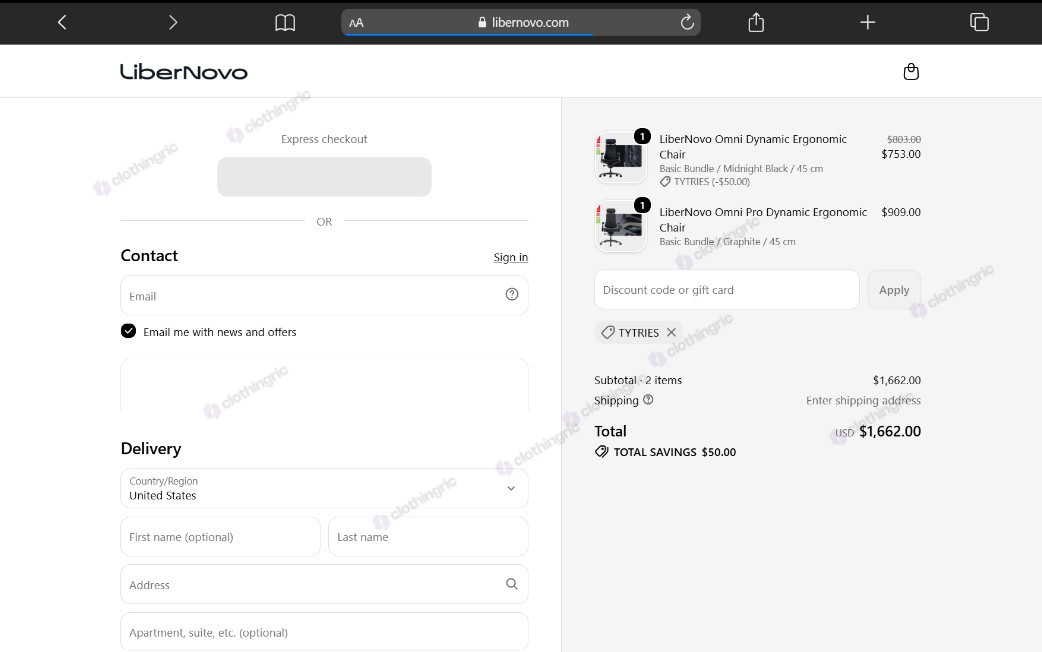Click the Discount code or gift card field
Screen dimensions: 1042x652
[x=726, y=289]
